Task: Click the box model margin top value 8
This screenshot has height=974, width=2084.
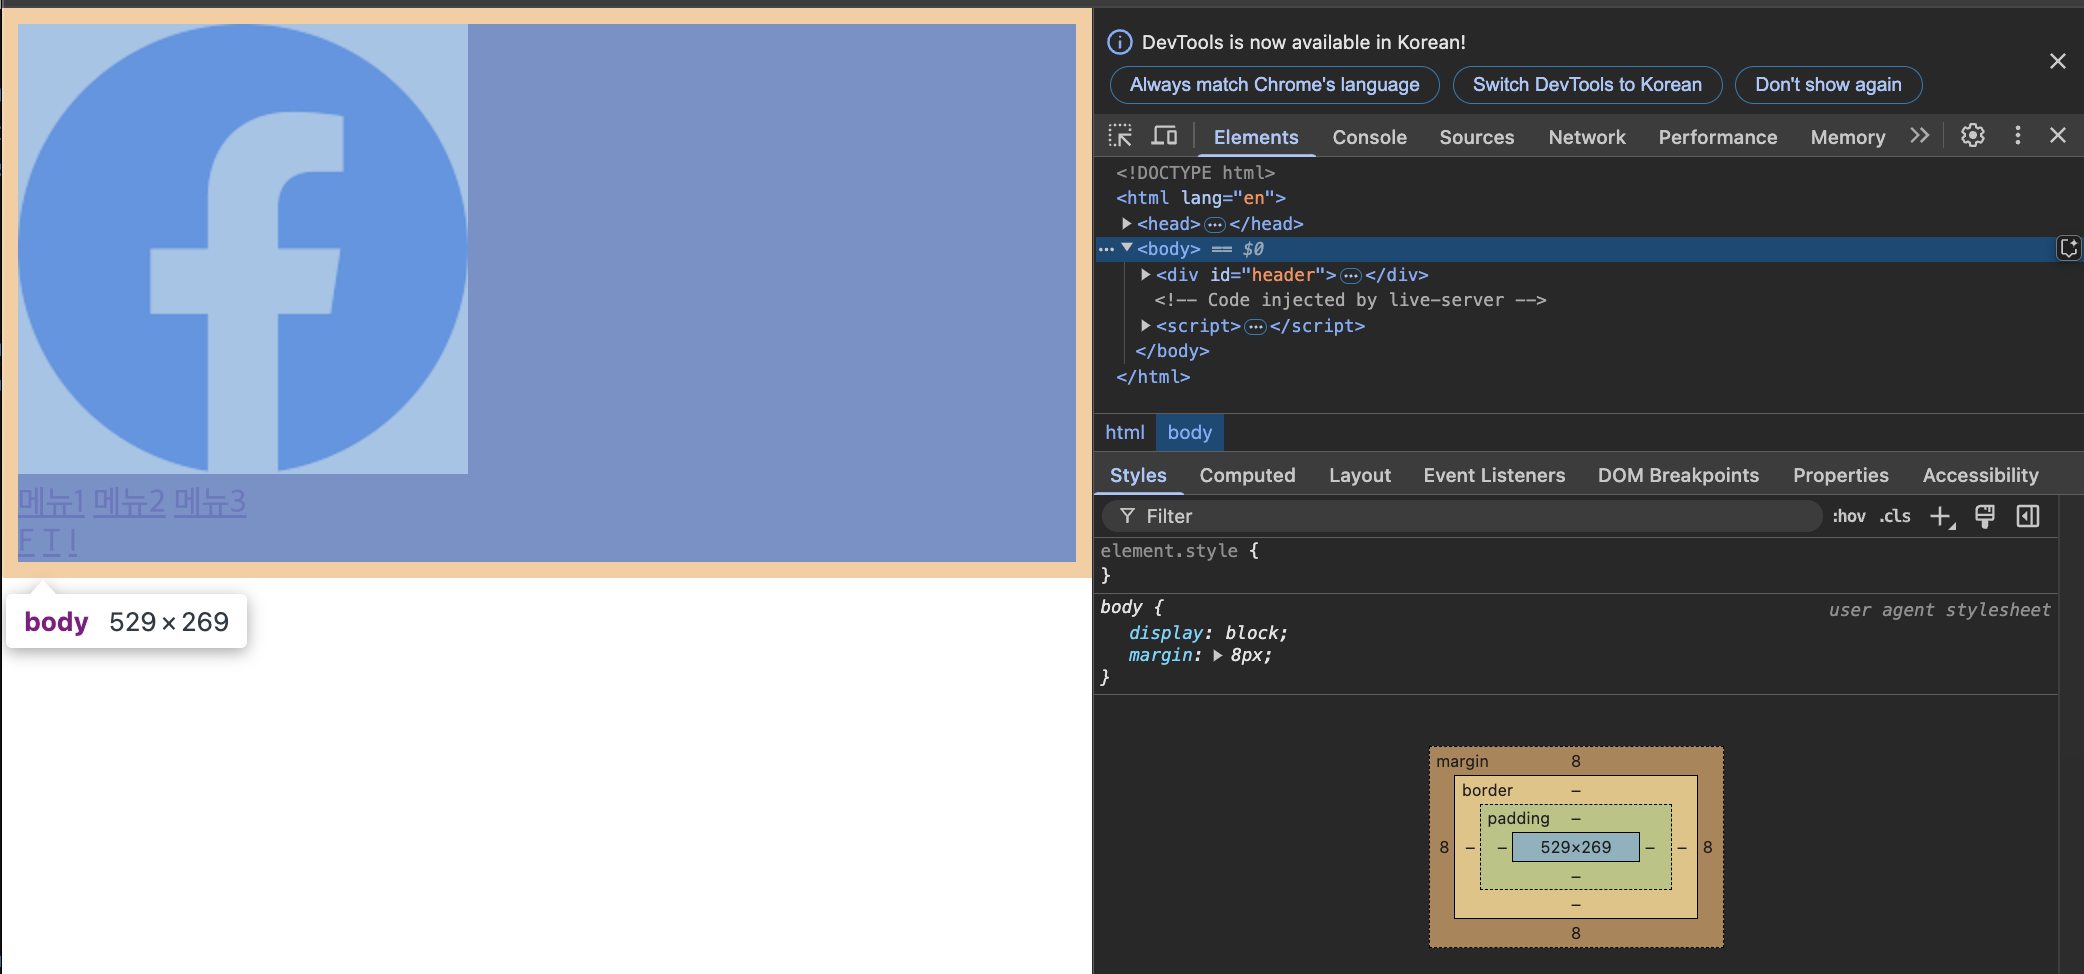Action: coord(1576,761)
